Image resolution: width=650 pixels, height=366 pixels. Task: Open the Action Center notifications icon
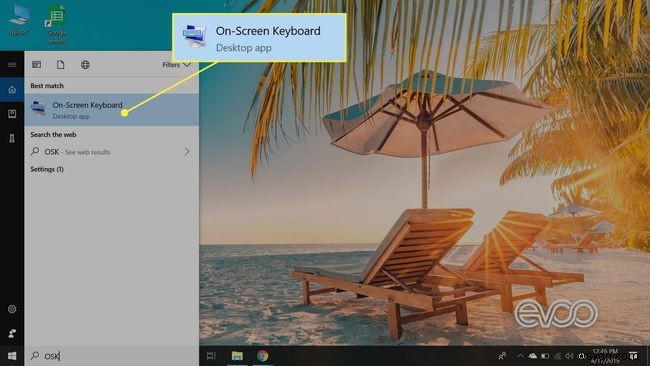click(633, 356)
